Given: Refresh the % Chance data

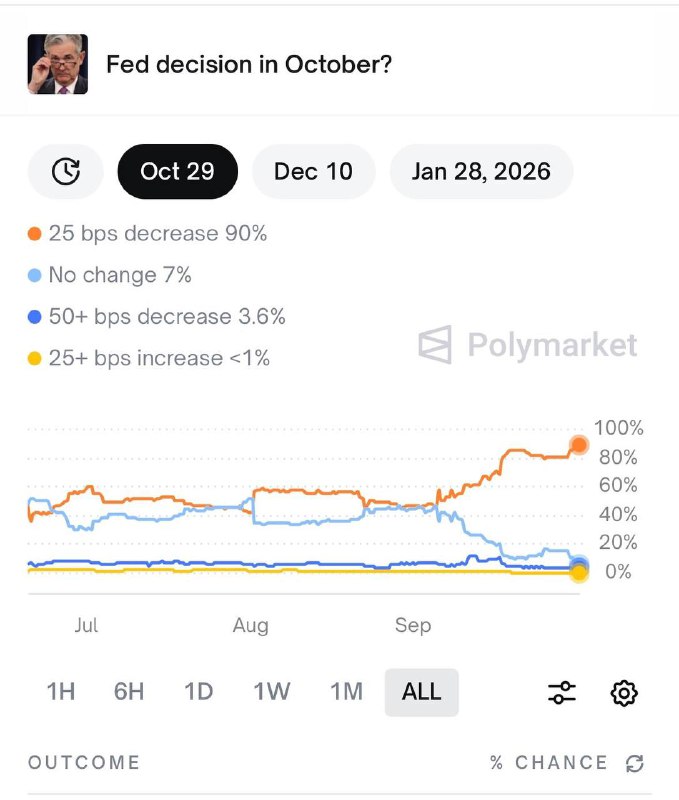Looking at the screenshot, I should [634, 762].
